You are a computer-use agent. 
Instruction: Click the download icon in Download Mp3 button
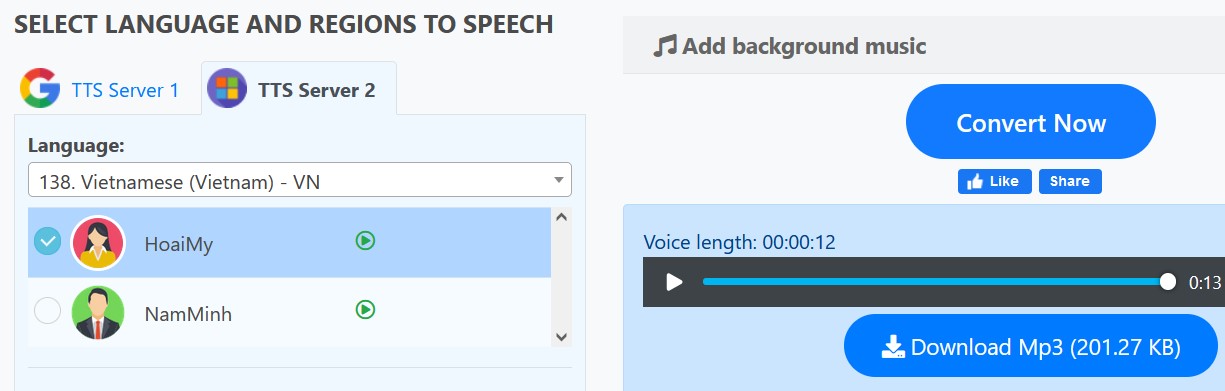point(893,347)
